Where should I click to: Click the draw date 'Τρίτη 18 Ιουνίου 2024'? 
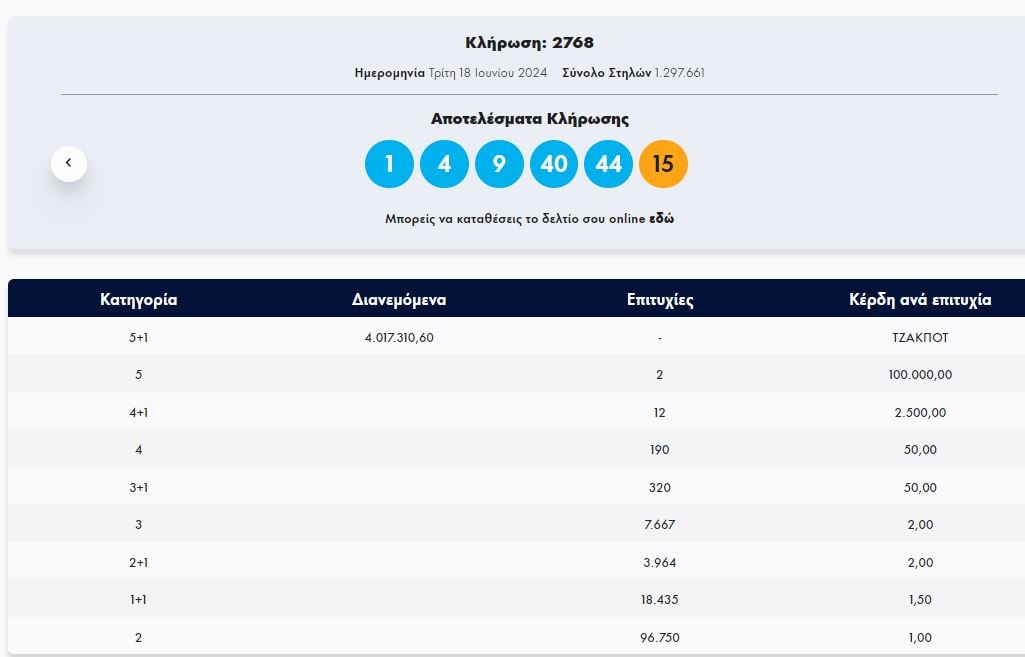(x=486, y=73)
